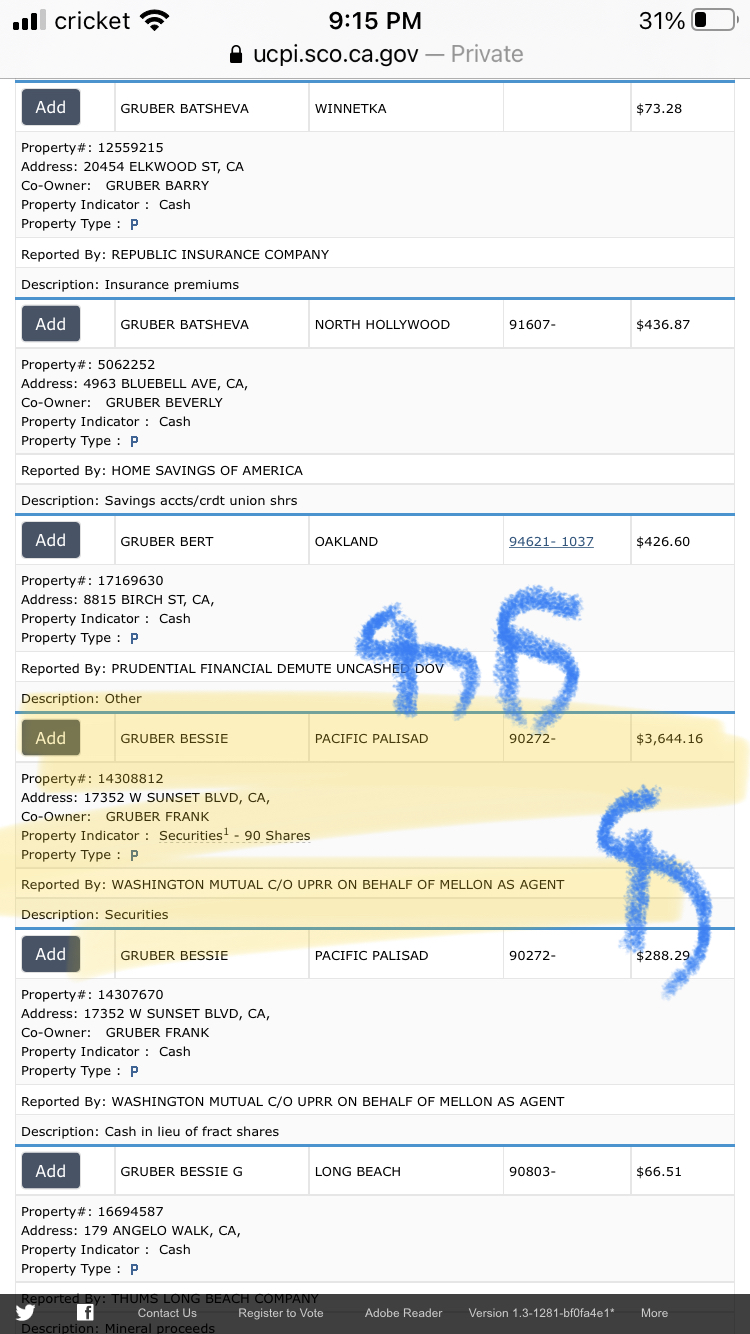Tap the ucpi.sco.ca.gov address bar
This screenshot has height=1334, width=750.
point(375,54)
